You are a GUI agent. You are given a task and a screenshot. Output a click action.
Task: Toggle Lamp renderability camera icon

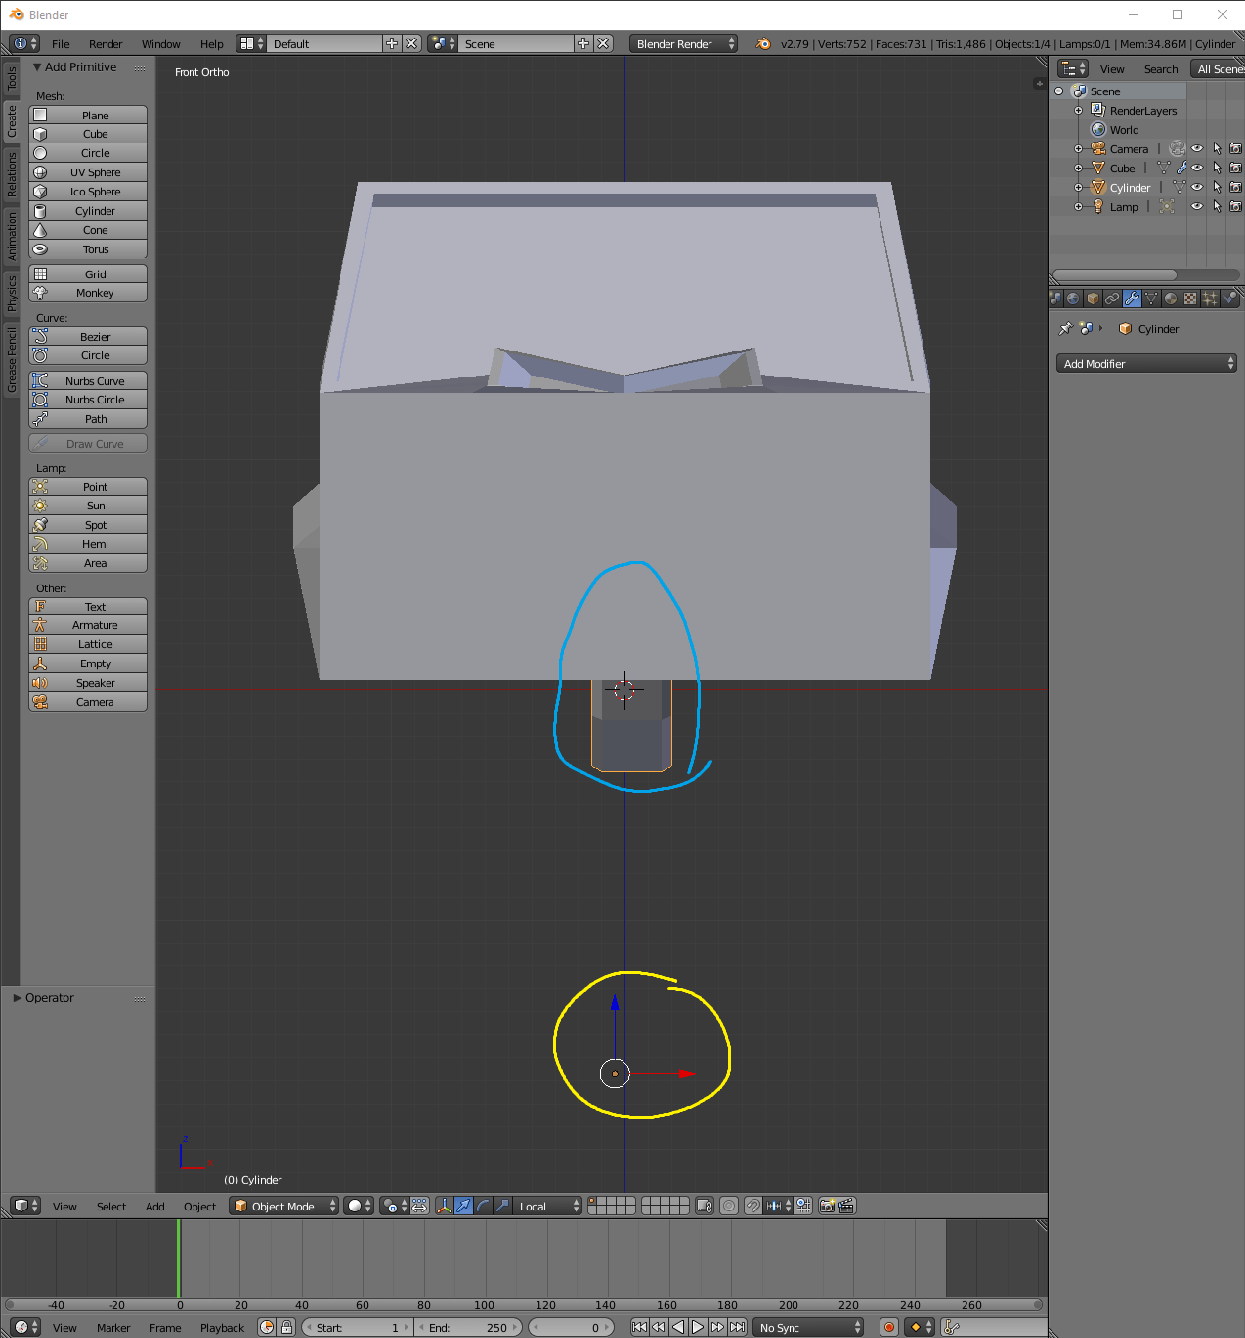[x=1235, y=206]
